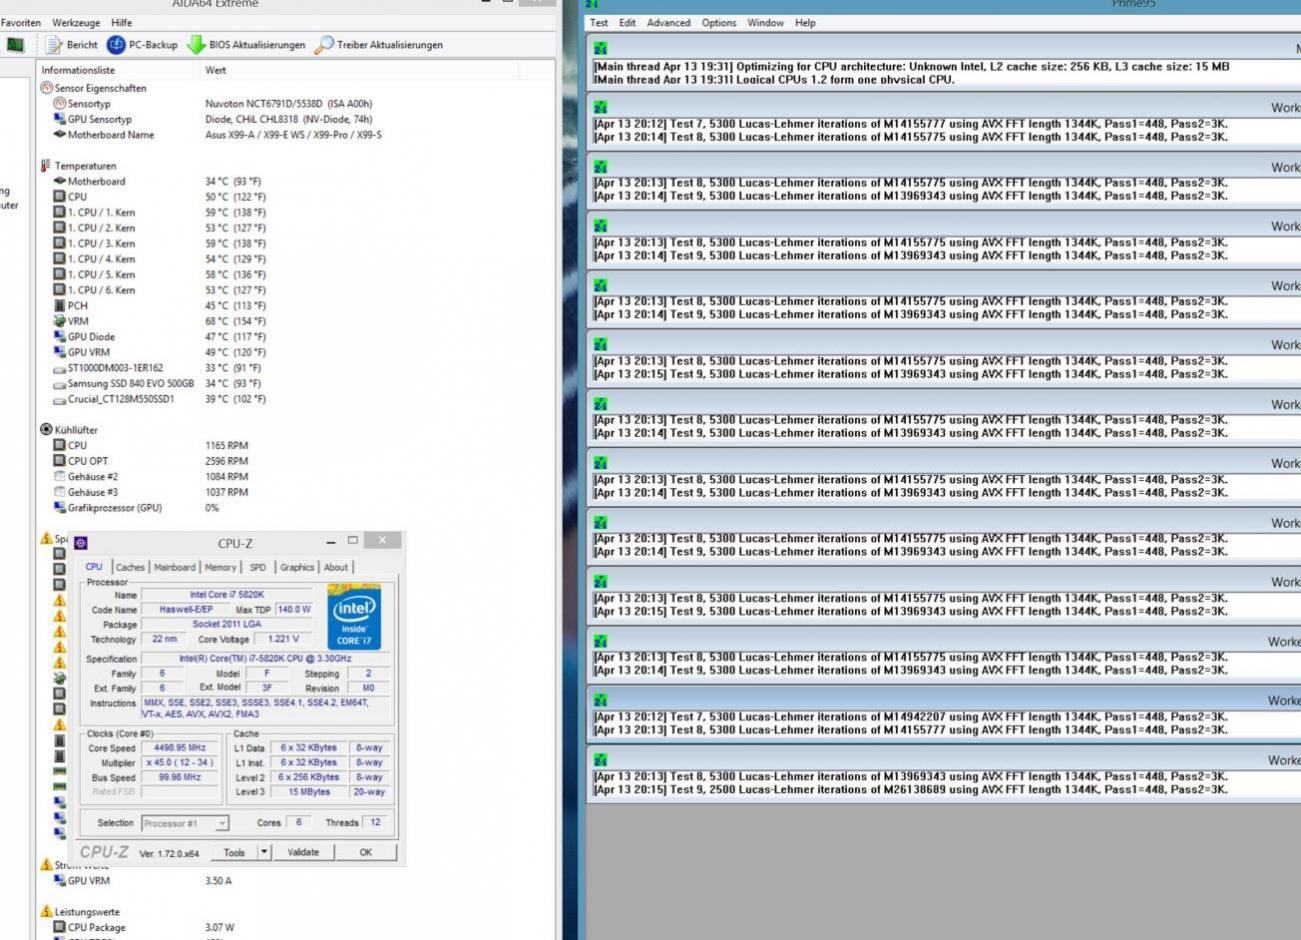This screenshot has width=1301, height=940.
Task: Select the GPU Sensortyp row icon
Action: click(60, 119)
